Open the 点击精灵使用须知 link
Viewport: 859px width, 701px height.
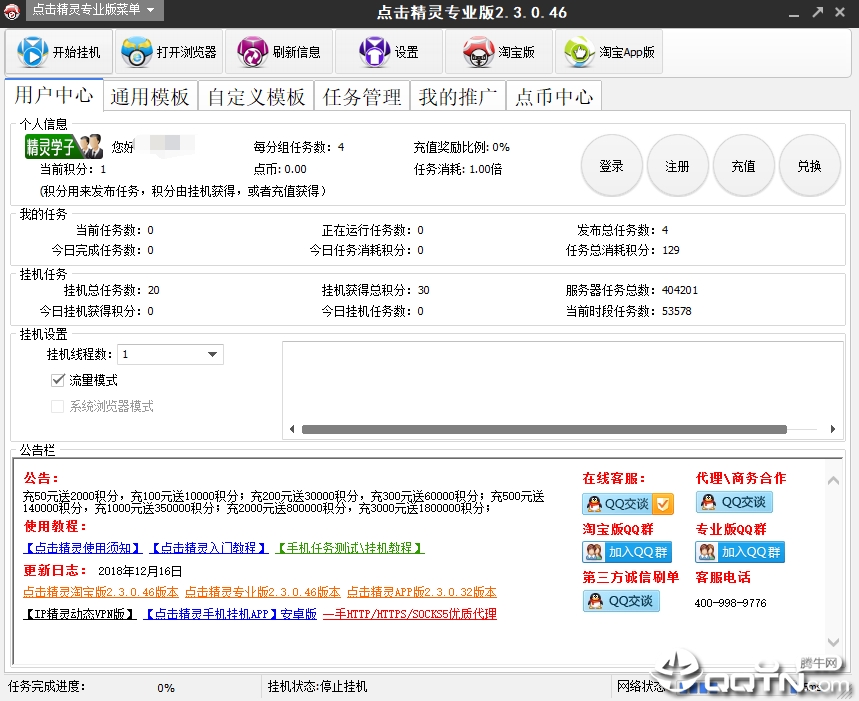click(85, 548)
